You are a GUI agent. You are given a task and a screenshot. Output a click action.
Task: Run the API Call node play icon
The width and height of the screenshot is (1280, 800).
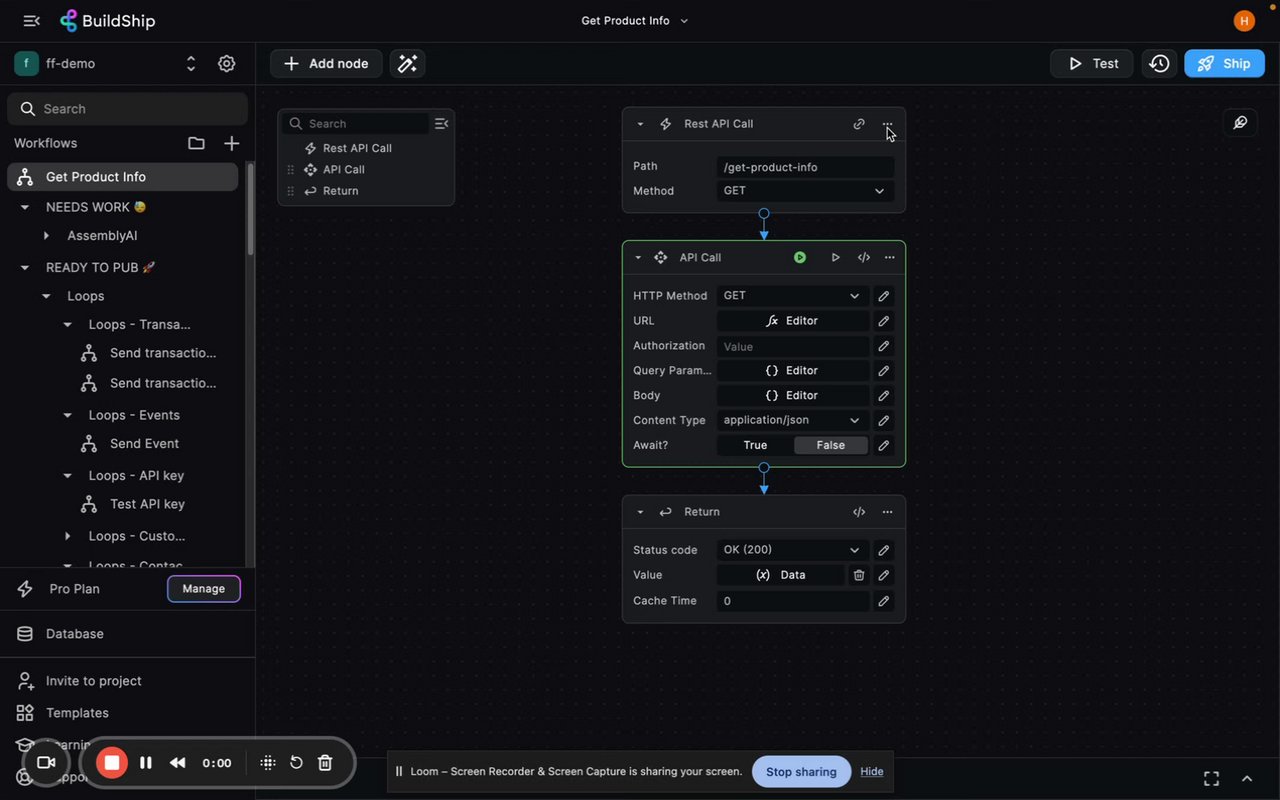835,258
